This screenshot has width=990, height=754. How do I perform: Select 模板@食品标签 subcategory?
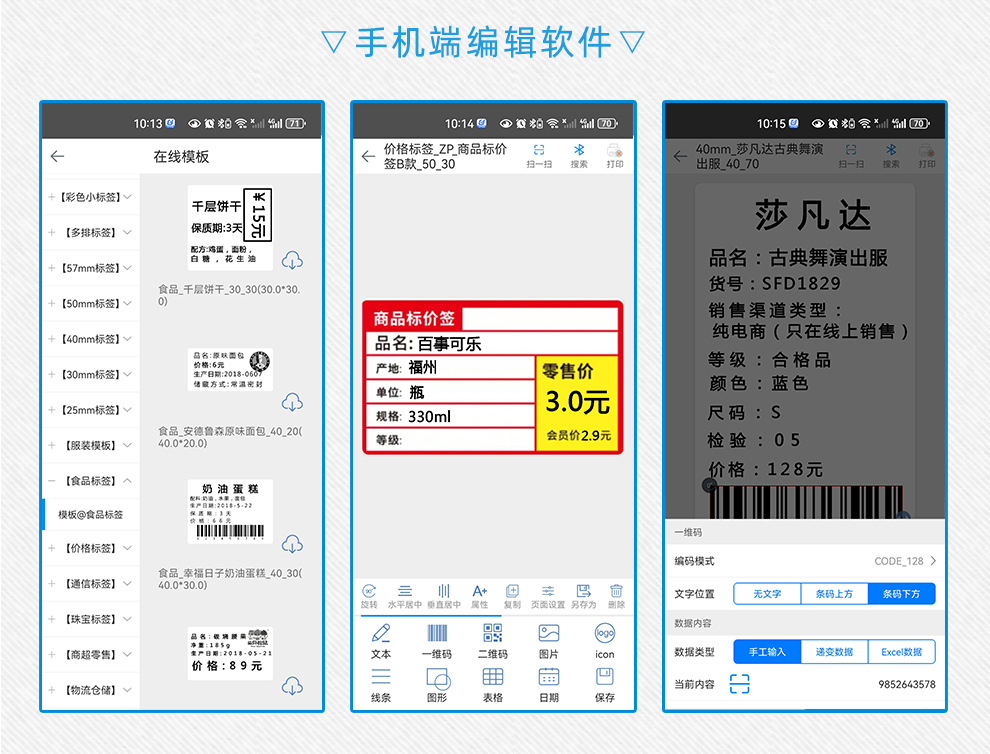click(x=91, y=515)
